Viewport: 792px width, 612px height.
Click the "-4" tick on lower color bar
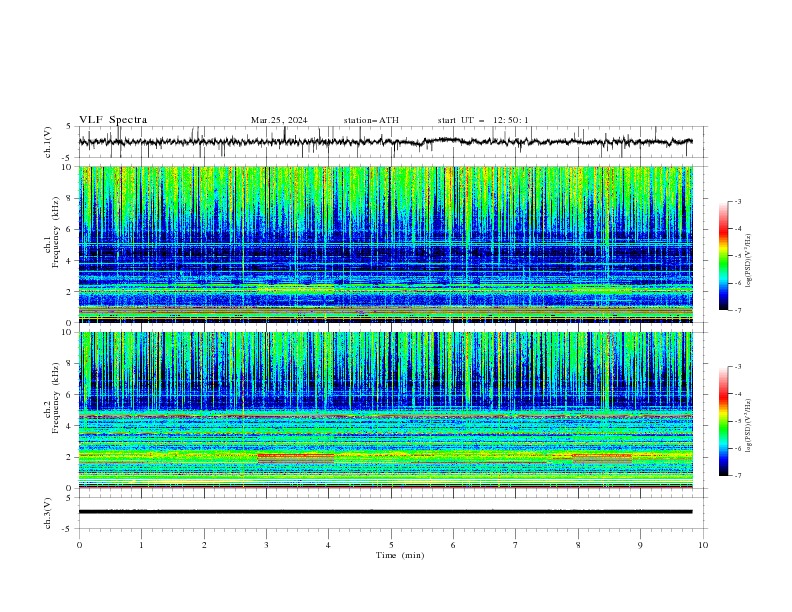pos(738,394)
